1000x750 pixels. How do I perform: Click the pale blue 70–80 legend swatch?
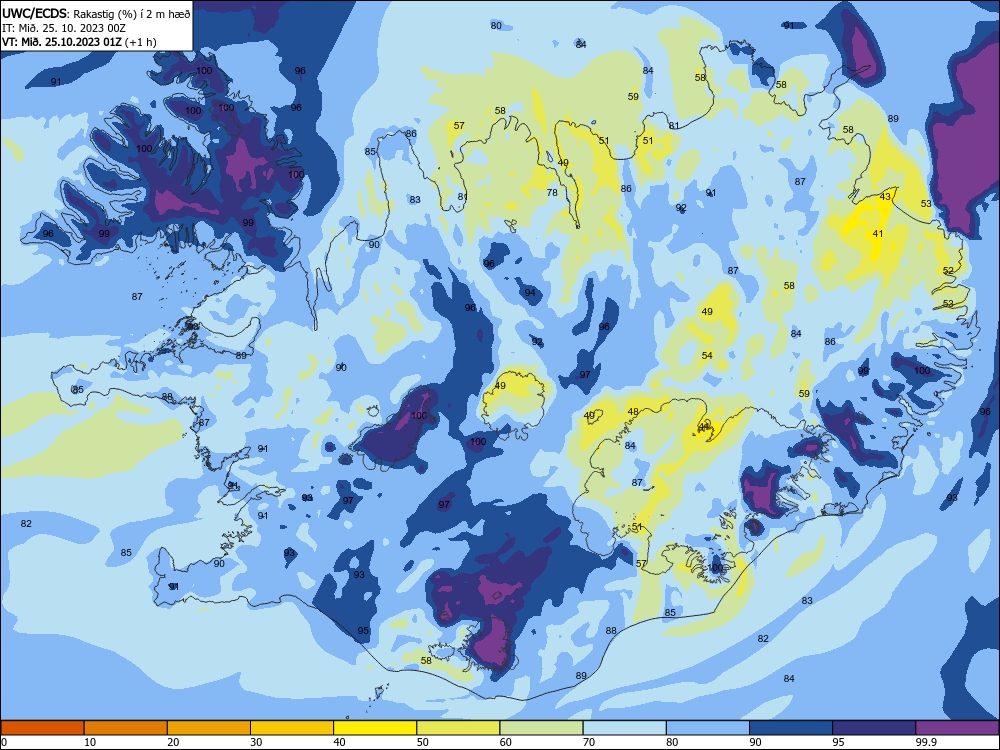click(x=625, y=728)
